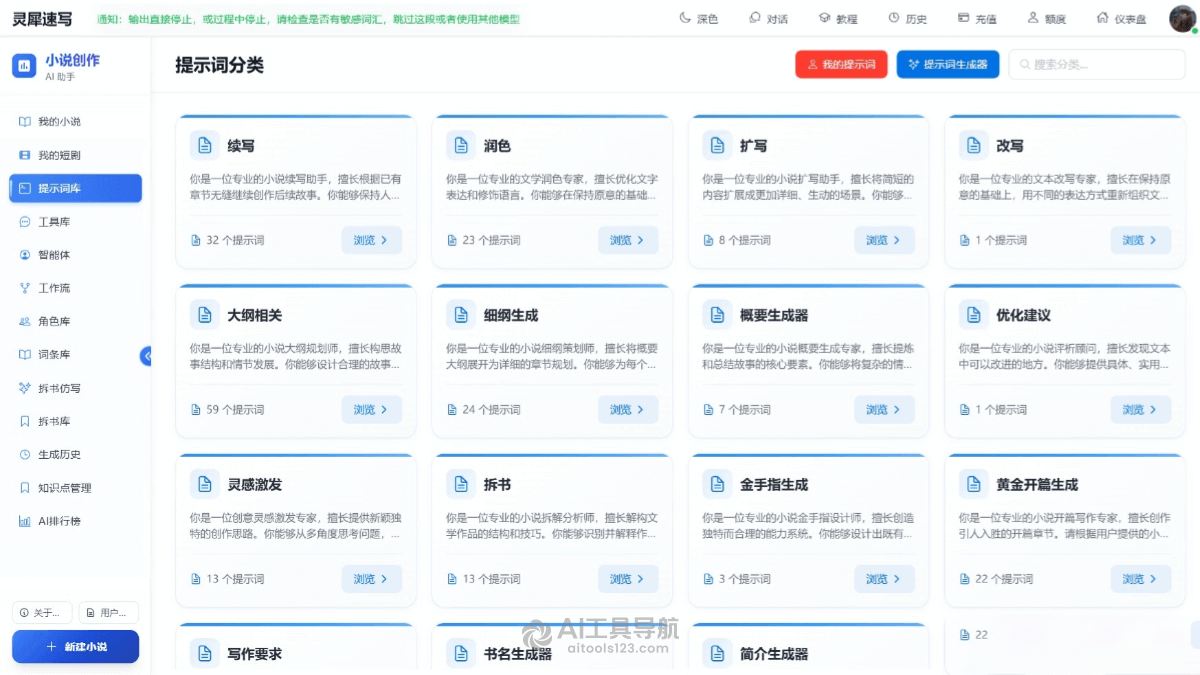Viewport: 1200px width, 675px height.
Task: Click the 用户 button at sidebar bottom
Action: 109,613
